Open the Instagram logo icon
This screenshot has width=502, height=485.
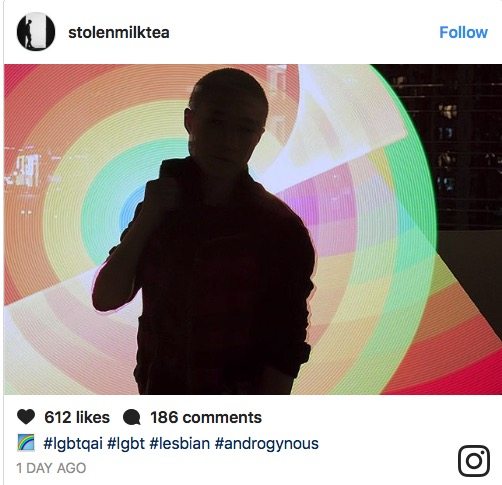click(474, 461)
